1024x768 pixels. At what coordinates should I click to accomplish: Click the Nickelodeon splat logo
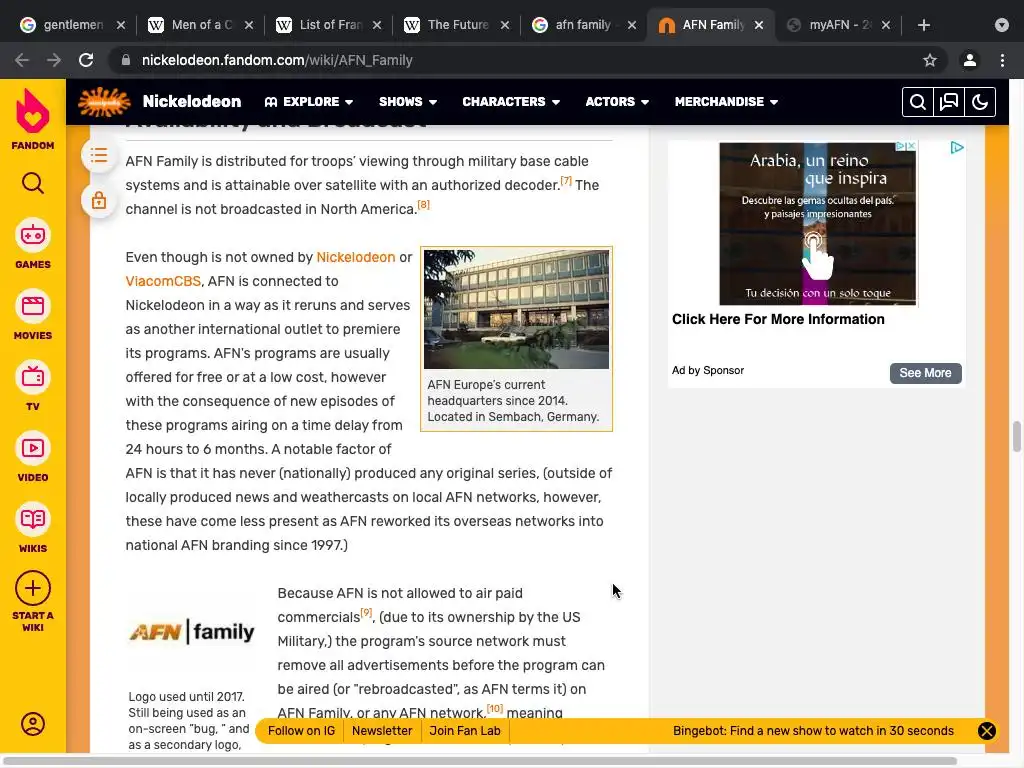[x=104, y=102]
